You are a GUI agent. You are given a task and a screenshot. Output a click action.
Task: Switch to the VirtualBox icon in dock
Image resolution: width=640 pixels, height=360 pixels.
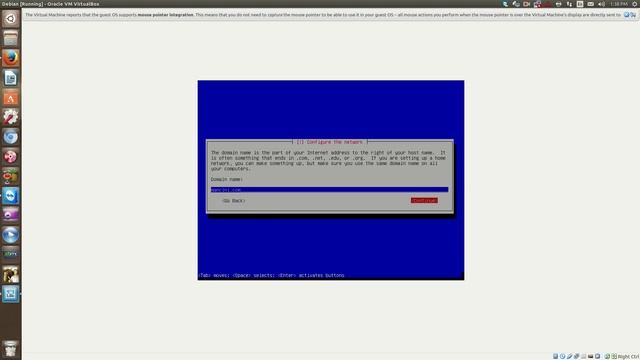pyautogui.click(x=11, y=294)
